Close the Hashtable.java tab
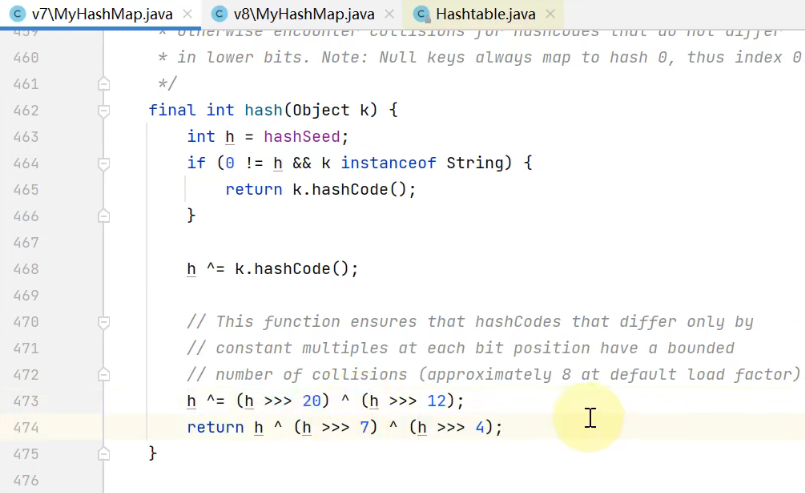The height and width of the screenshot is (493, 805). (x=550, y=14)
